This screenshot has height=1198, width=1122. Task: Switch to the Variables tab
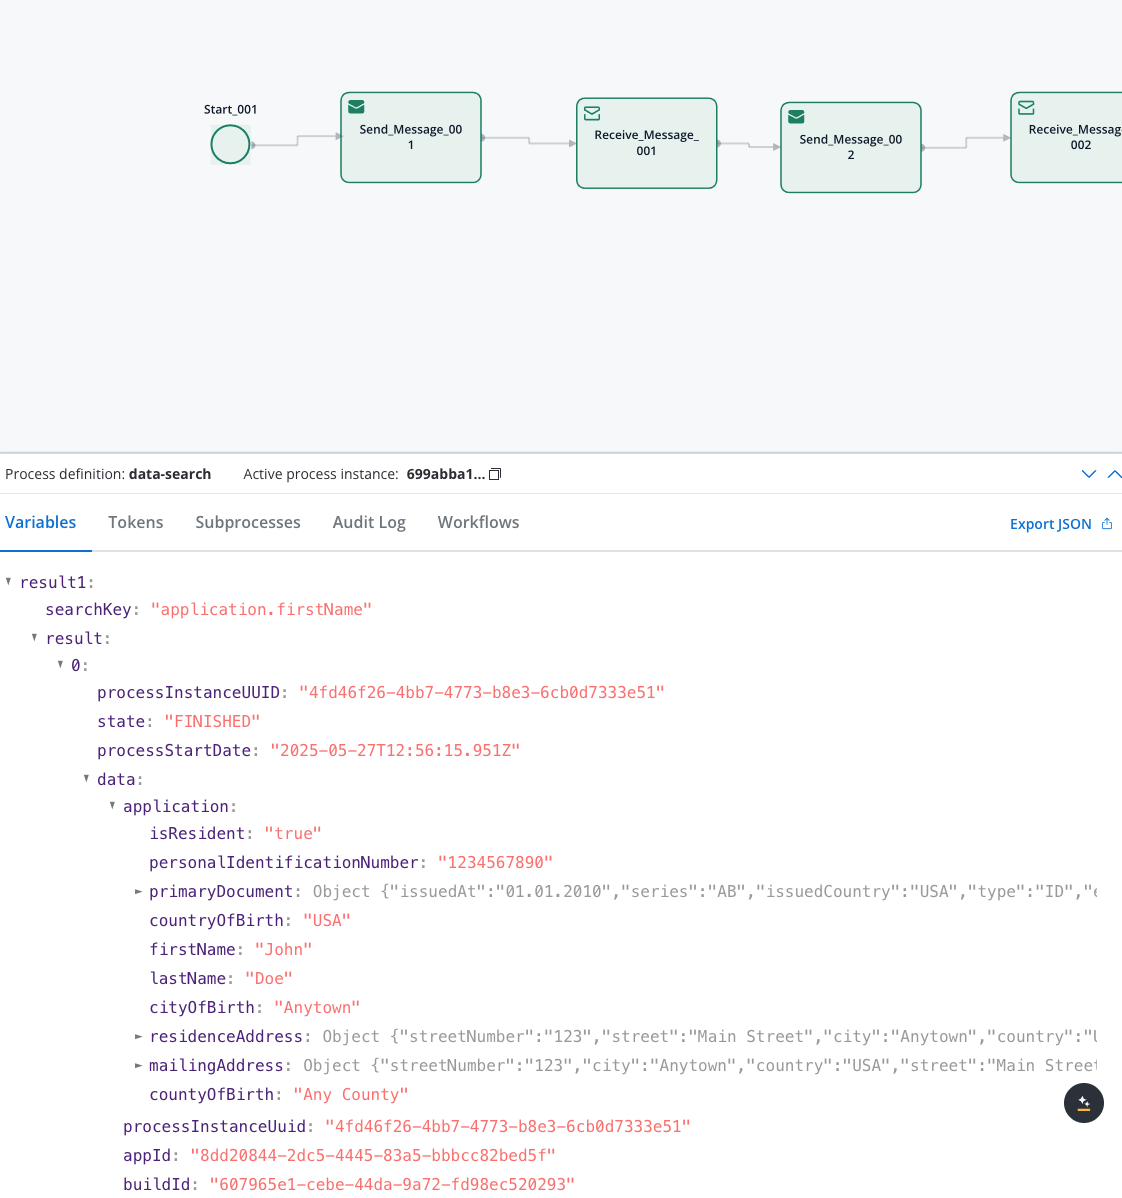point(40,523)
